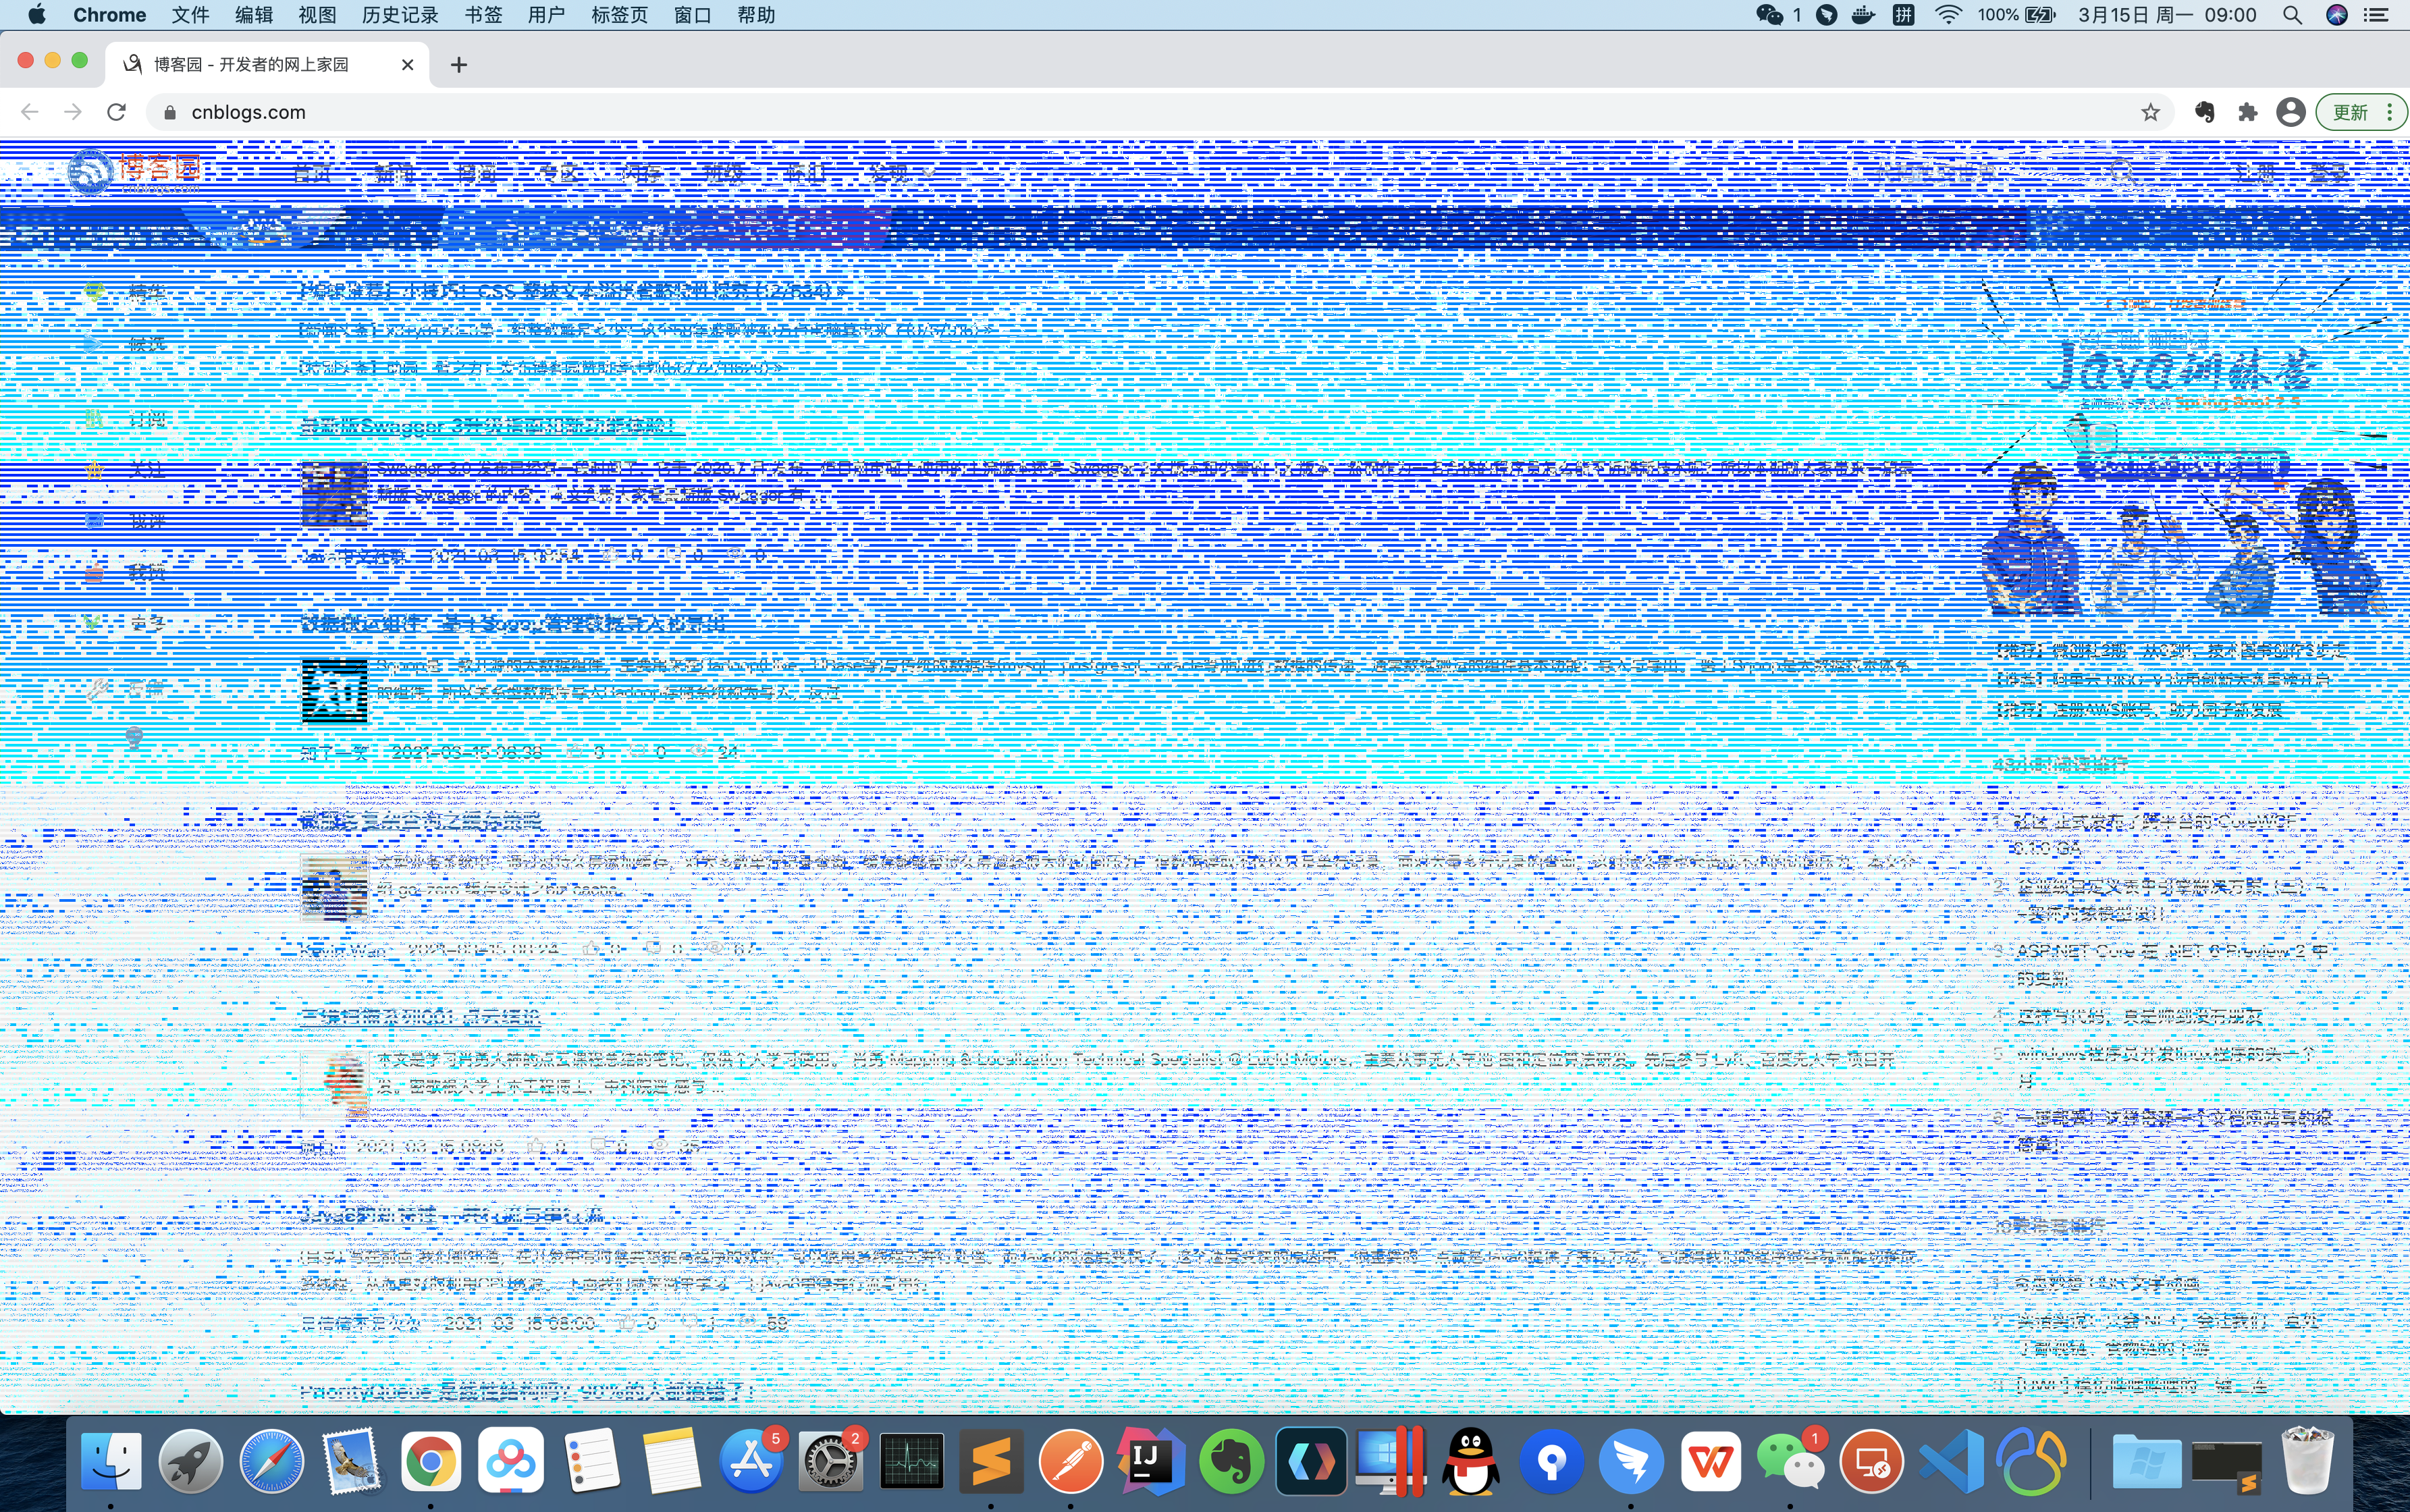
Task: Click the Evernote extension icon in the toolbar
Action: click(x=2205, y=112)
